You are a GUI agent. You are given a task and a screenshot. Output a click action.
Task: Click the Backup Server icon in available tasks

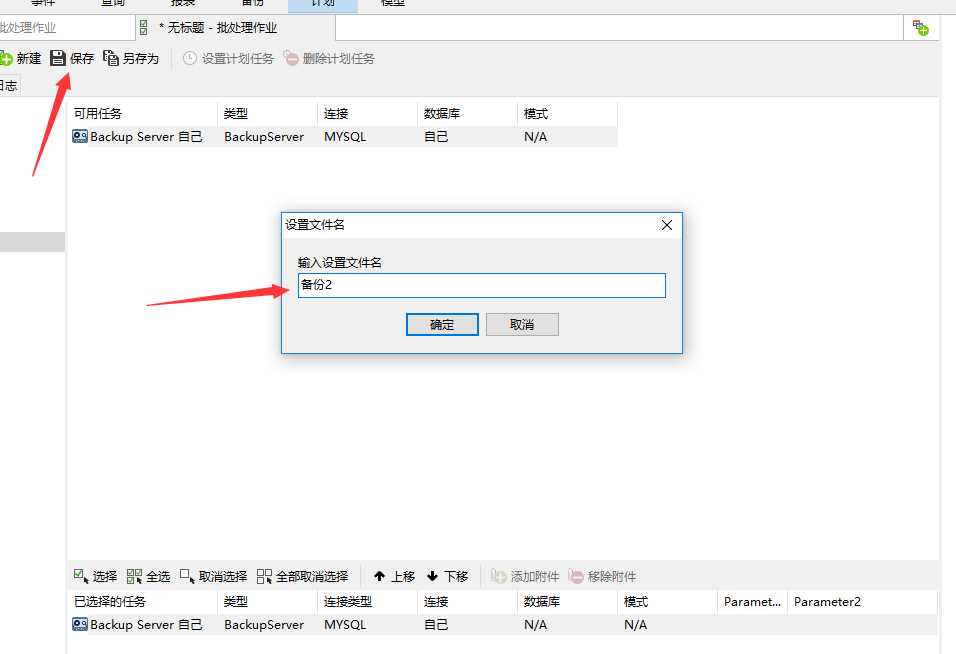(80, 137)
